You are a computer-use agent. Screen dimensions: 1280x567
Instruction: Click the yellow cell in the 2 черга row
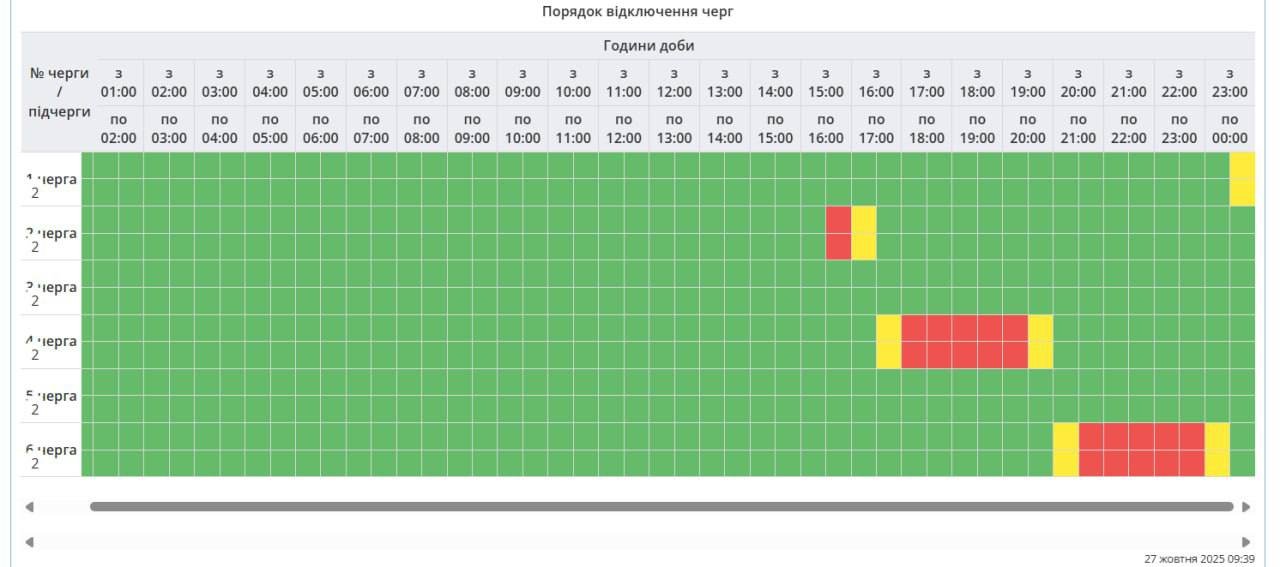[x=864, y=233]
